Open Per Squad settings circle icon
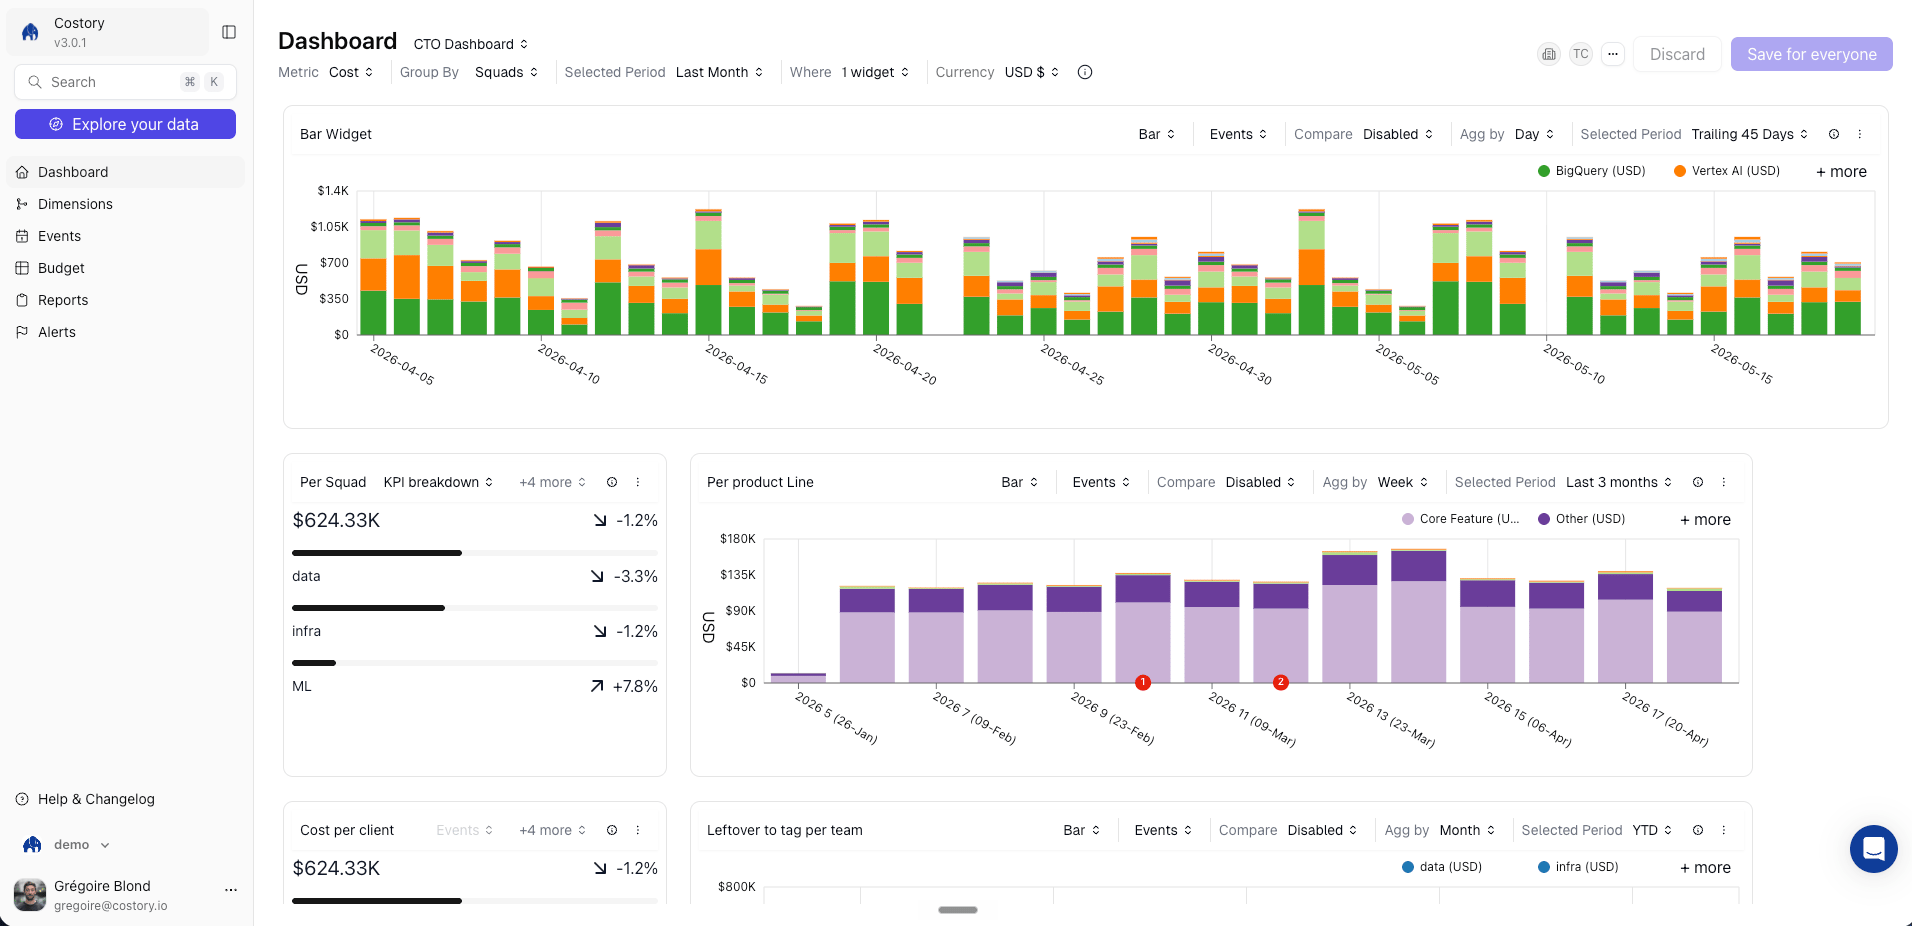Image resolution: width=1912 pixels, height=926 pixels. pos(612,482)
